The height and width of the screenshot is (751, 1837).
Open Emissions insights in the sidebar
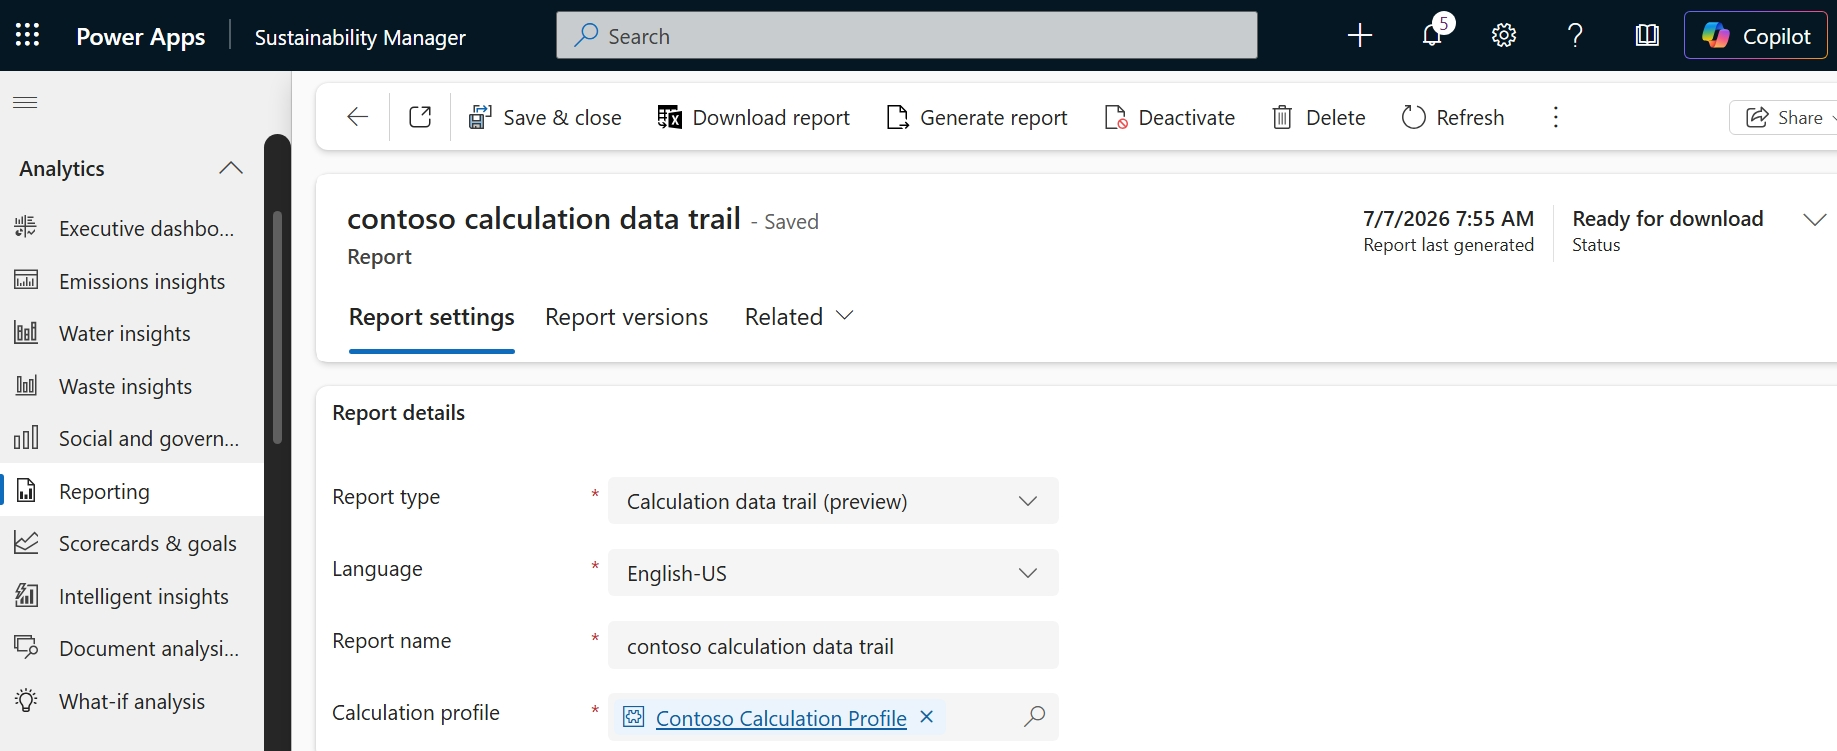pyautogui.click(x=132, y=281)
